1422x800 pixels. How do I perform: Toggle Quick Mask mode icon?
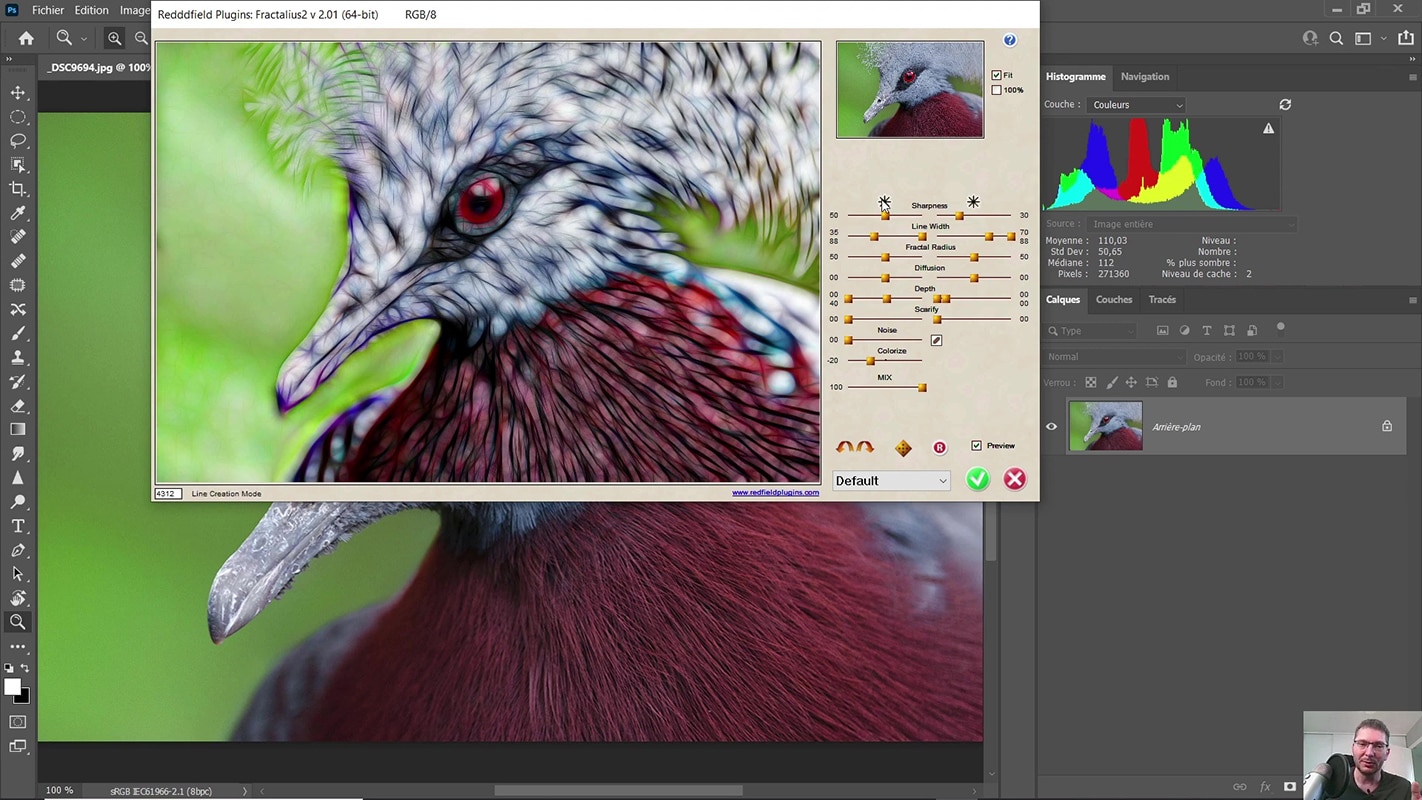pos(18,722)
